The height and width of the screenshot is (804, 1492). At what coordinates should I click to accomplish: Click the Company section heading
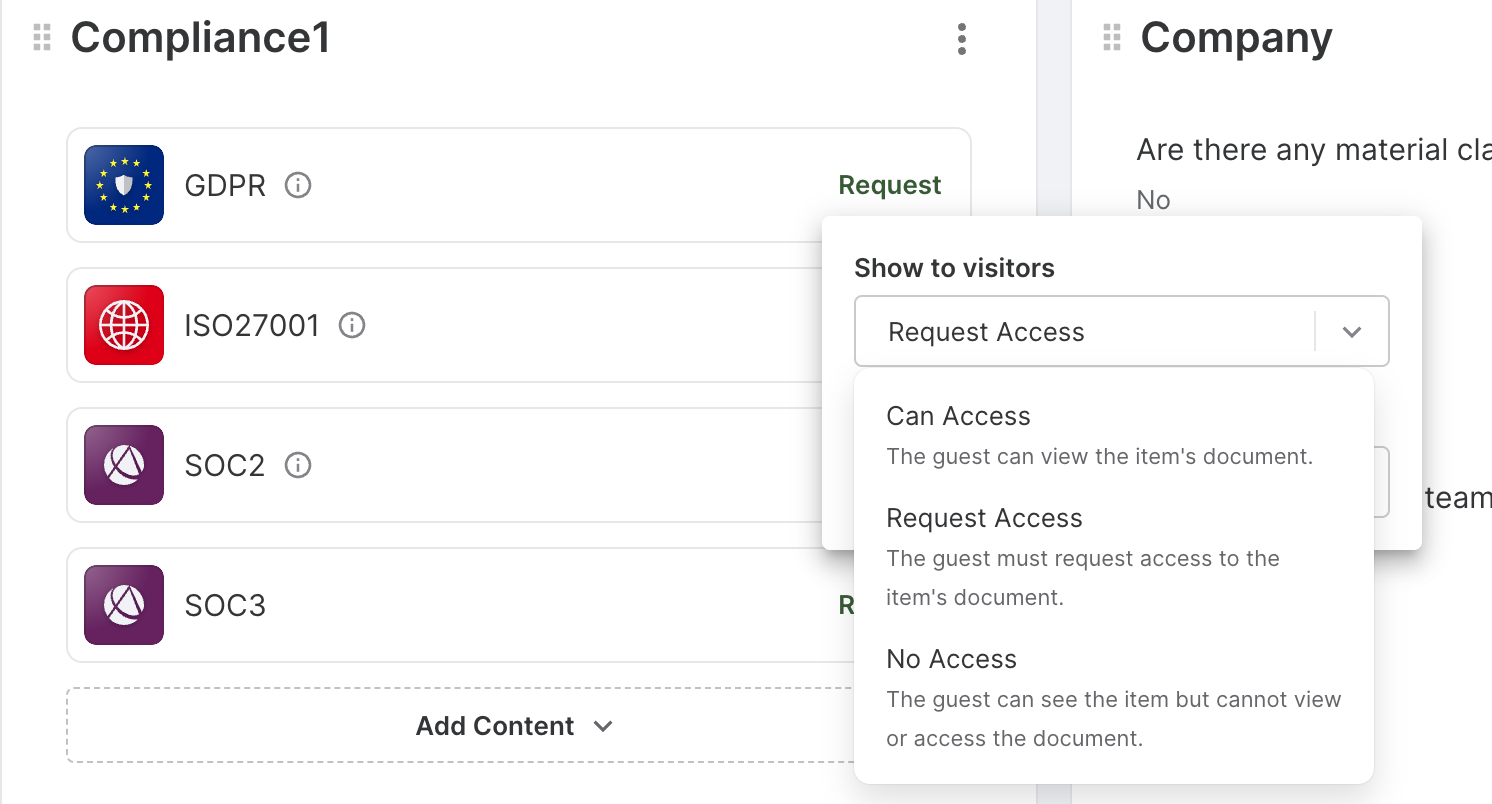(1236, 38)
